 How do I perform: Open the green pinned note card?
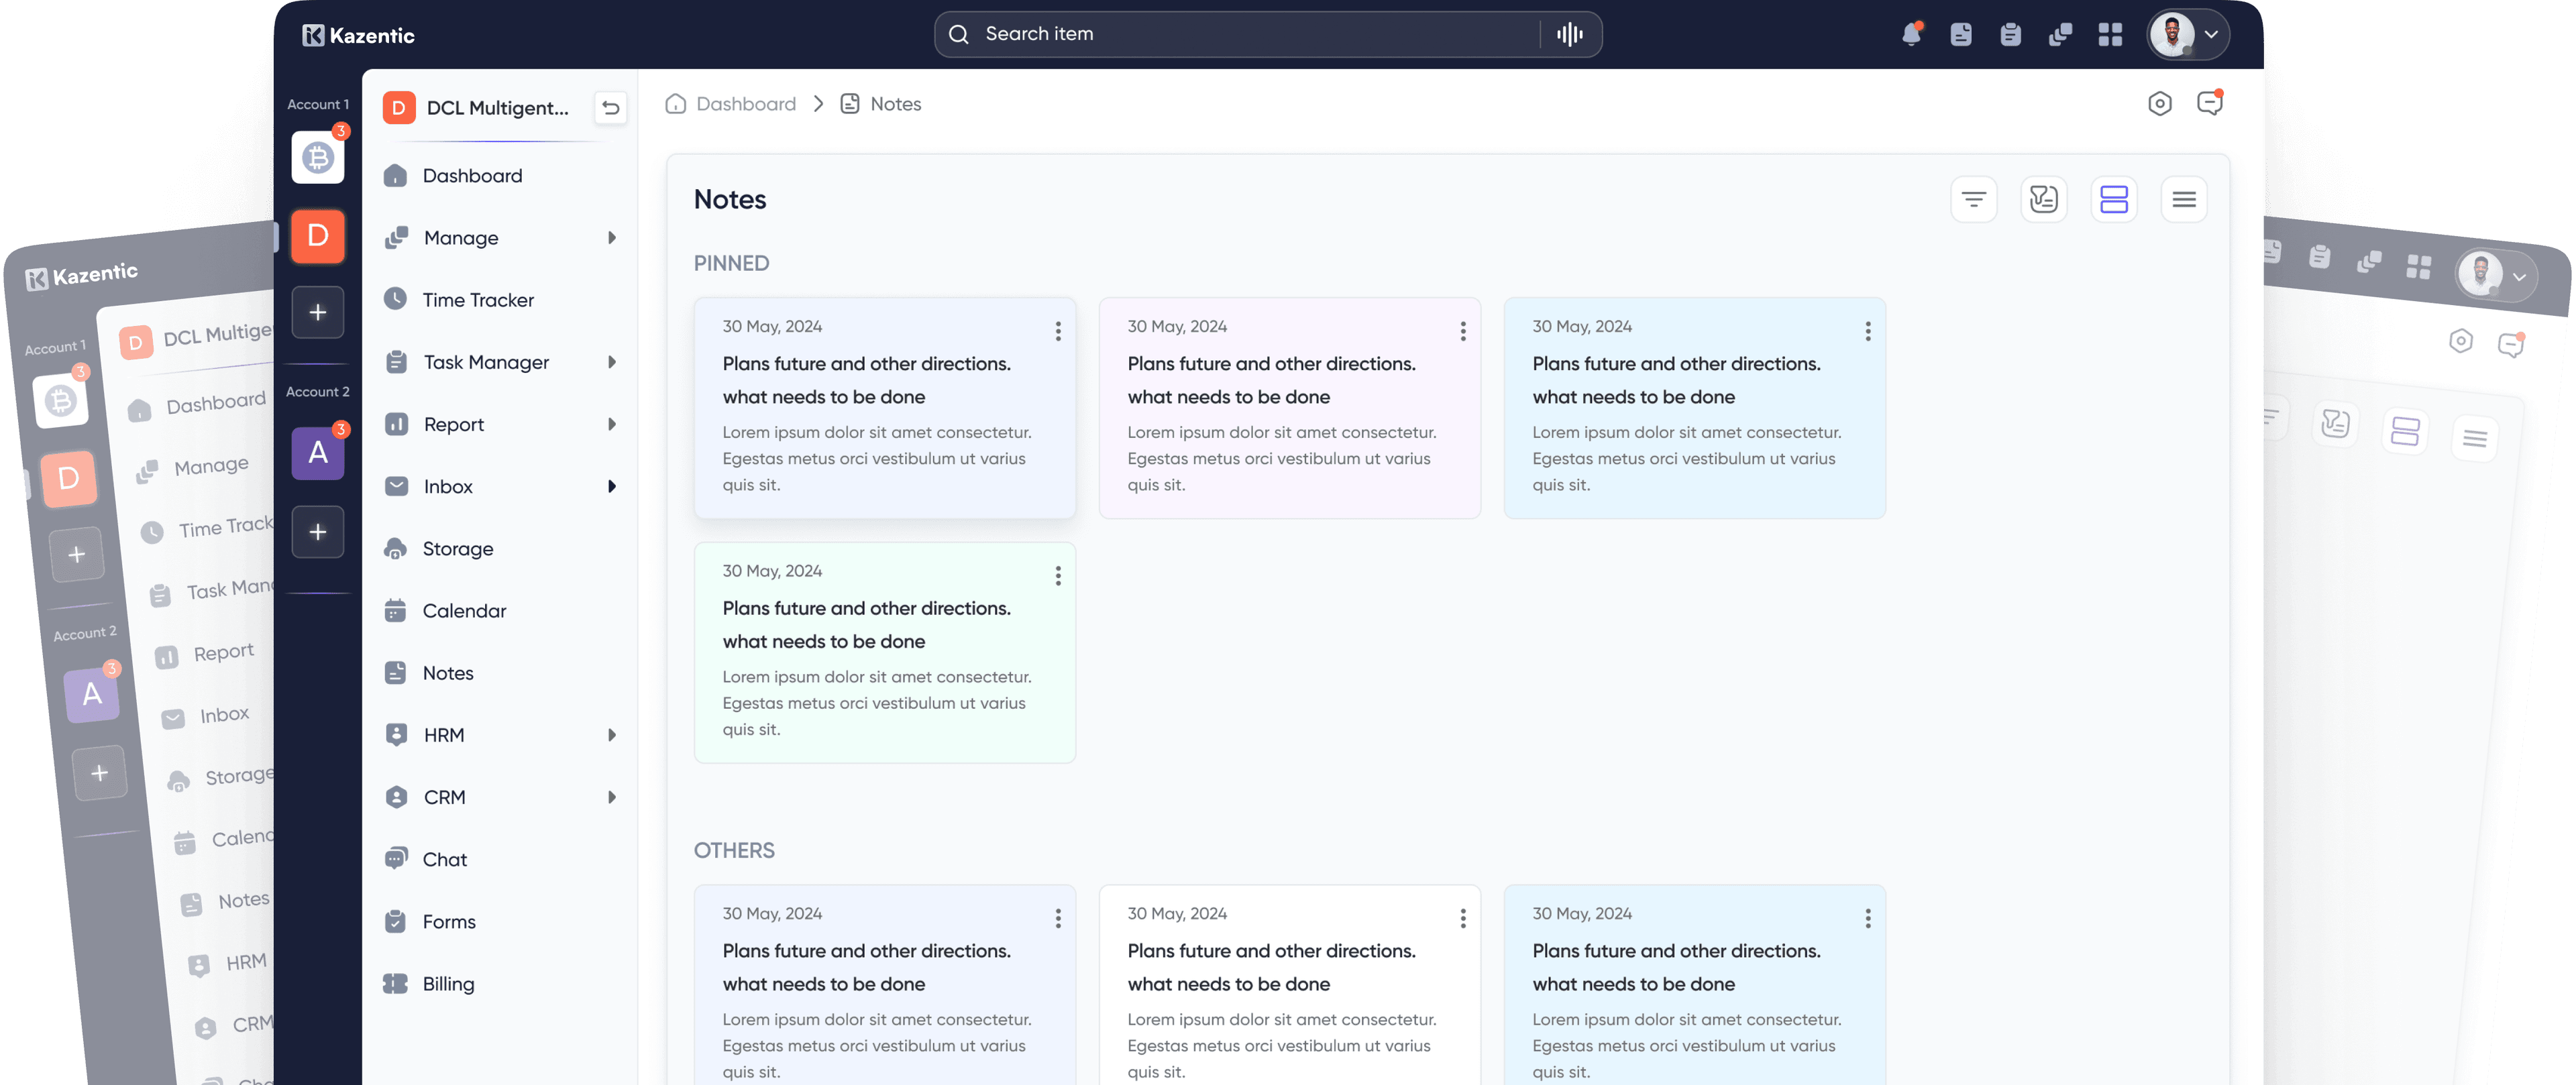885,653
